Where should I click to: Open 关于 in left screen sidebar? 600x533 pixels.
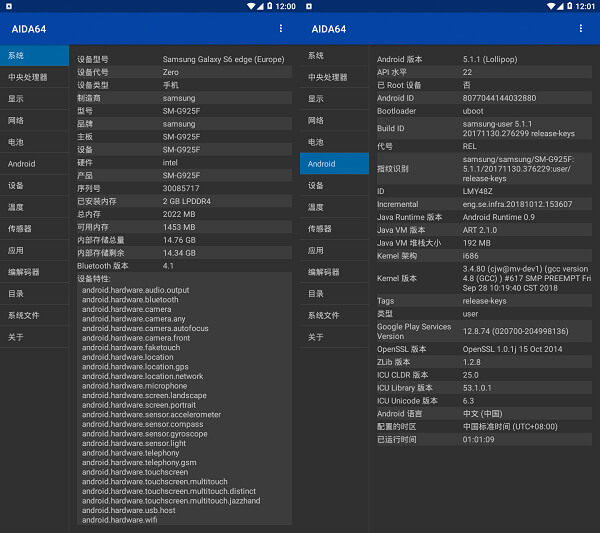pos(34,337)
